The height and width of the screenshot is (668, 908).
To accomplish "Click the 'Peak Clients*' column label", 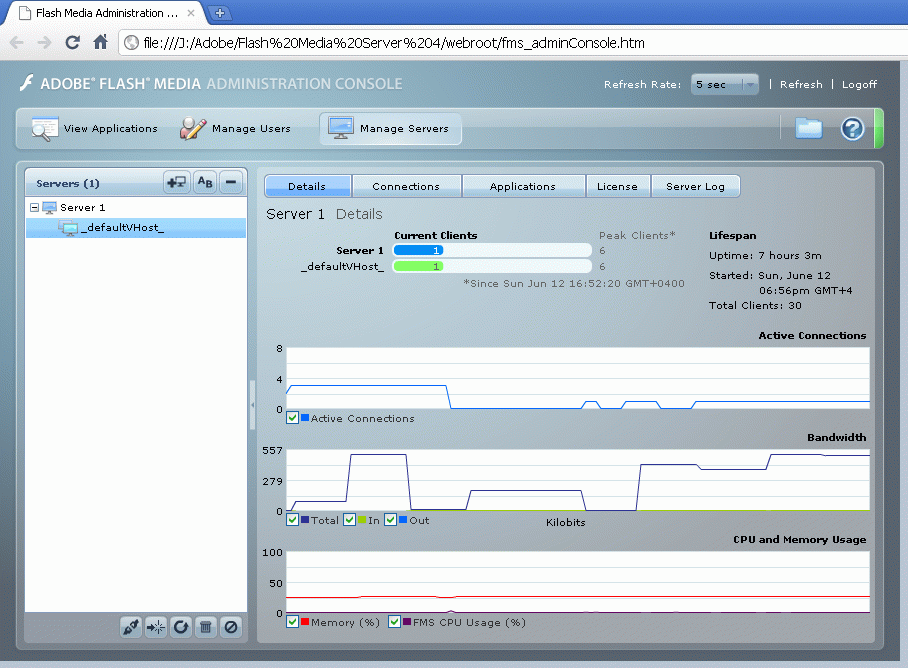I will tap(637, 236).
